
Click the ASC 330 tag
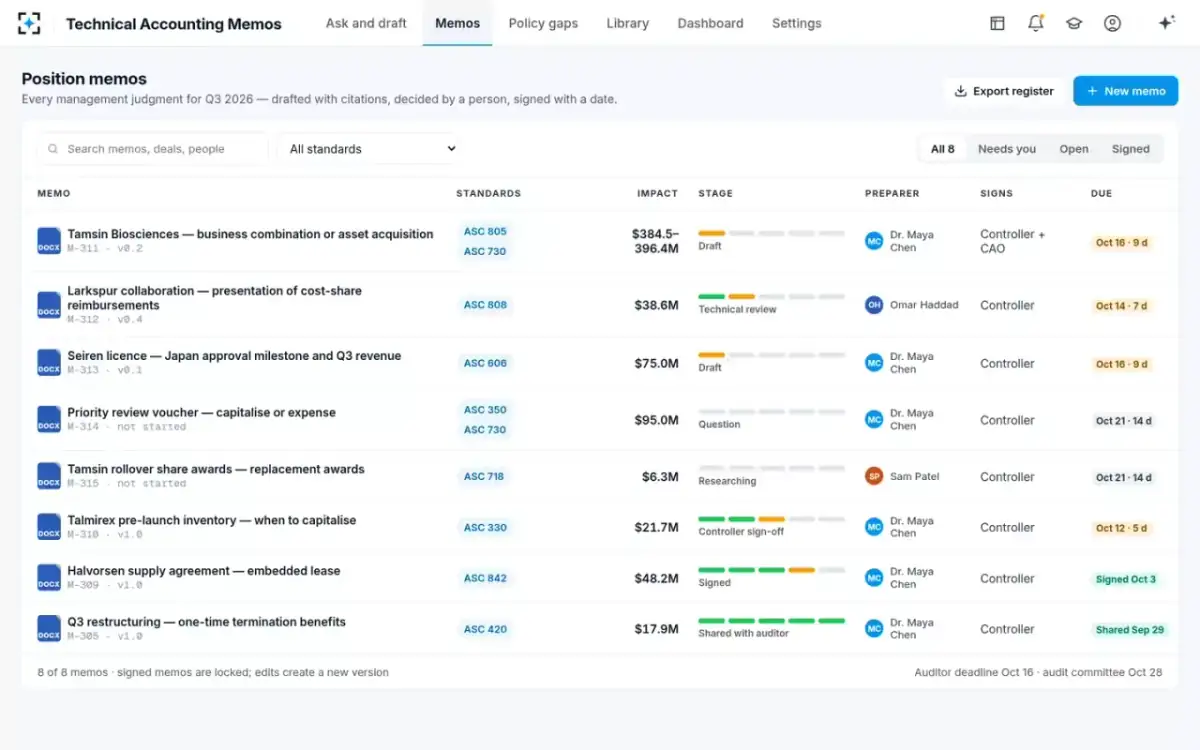click(485, 527)
